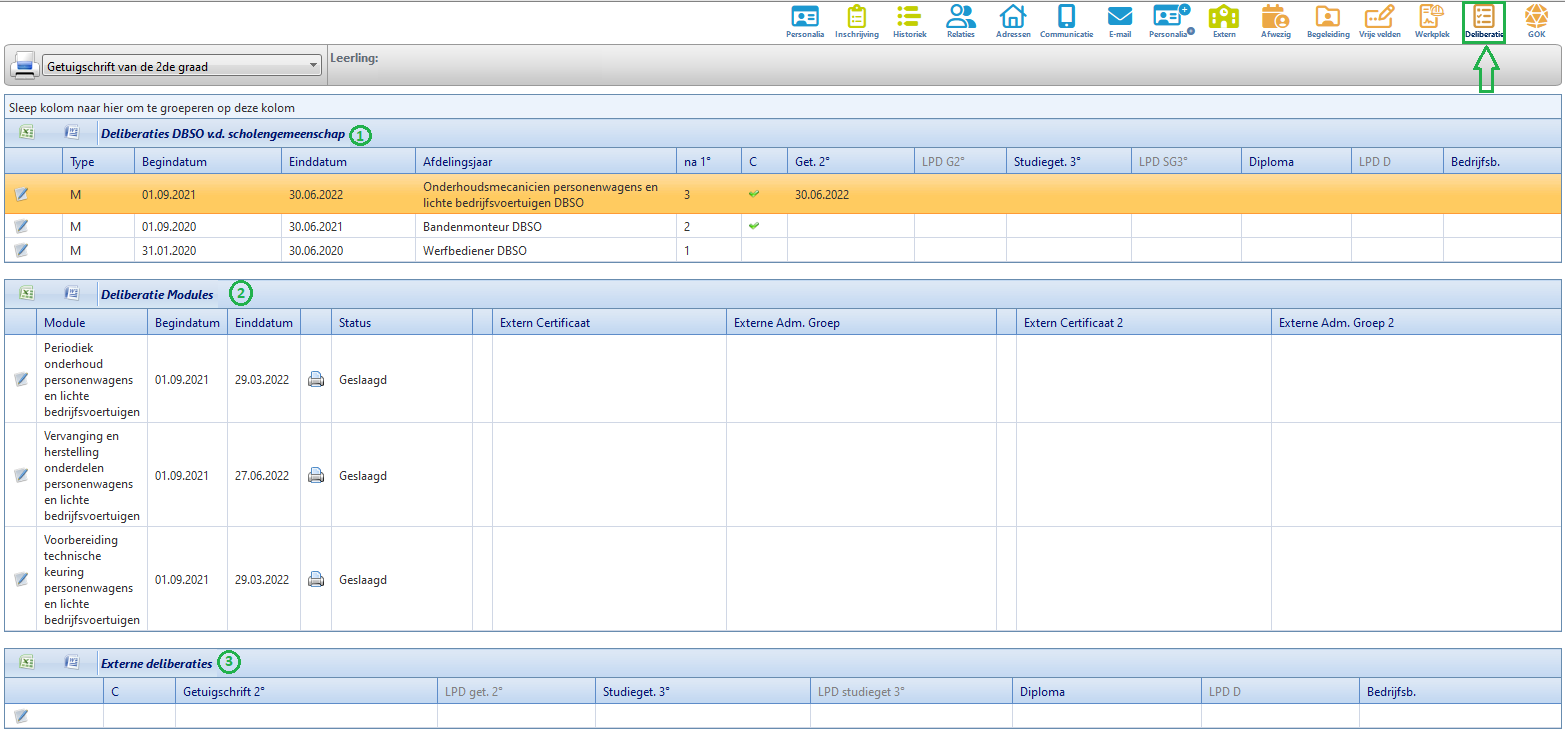
Task: Open the Inschrijving icon
Action: coord(856,17)
